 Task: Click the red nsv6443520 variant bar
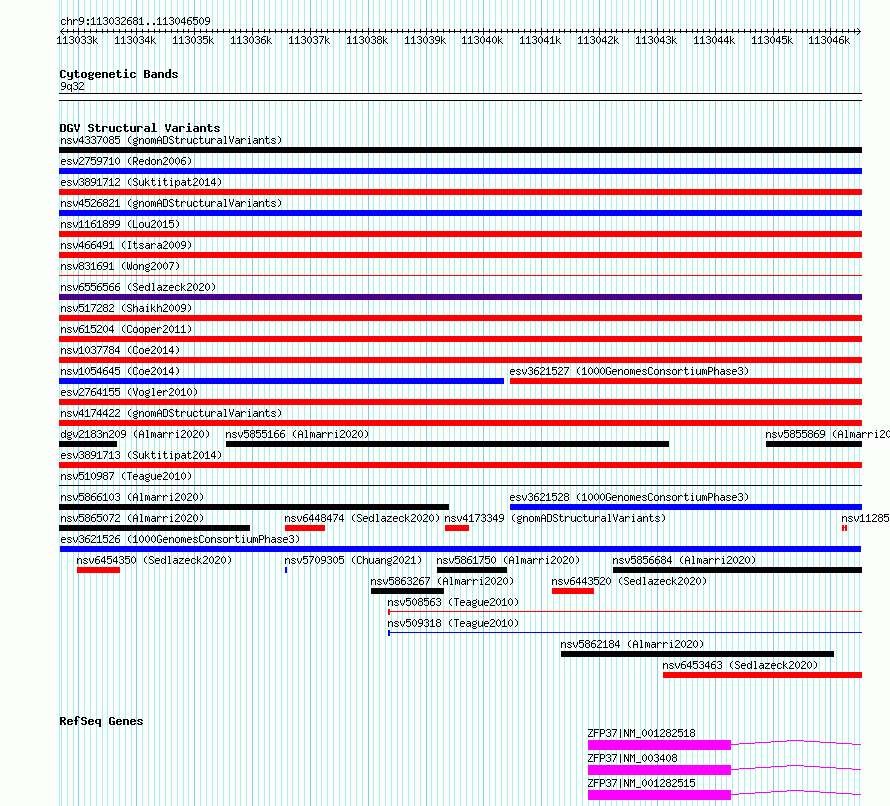pos(573,591)
